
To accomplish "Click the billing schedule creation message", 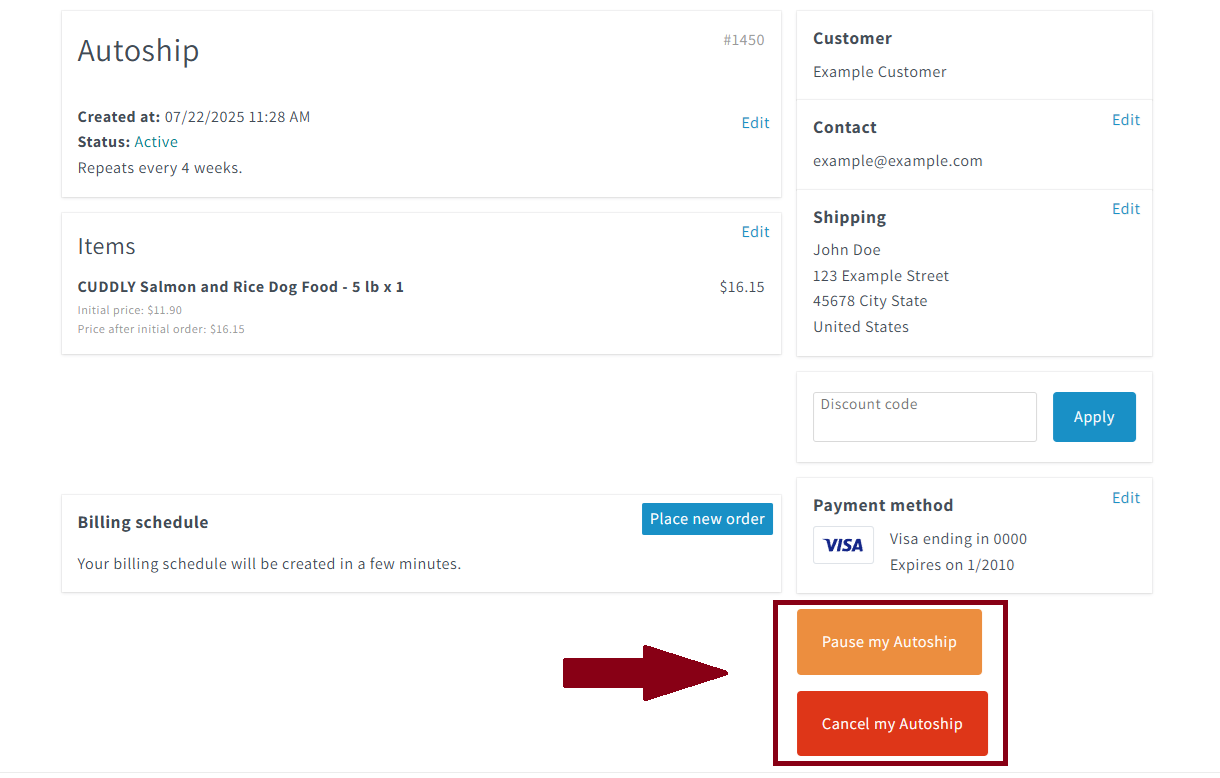I will [x=269, y=564].
